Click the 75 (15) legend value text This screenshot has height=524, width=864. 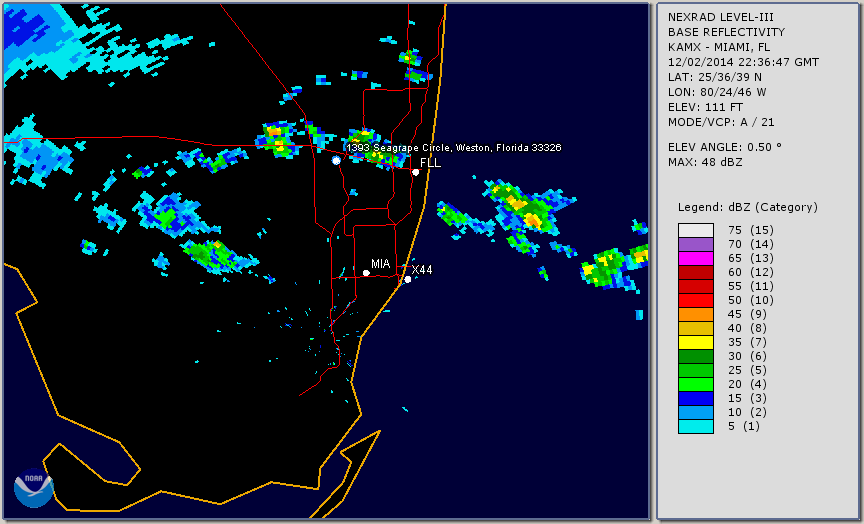pos(751,230)
